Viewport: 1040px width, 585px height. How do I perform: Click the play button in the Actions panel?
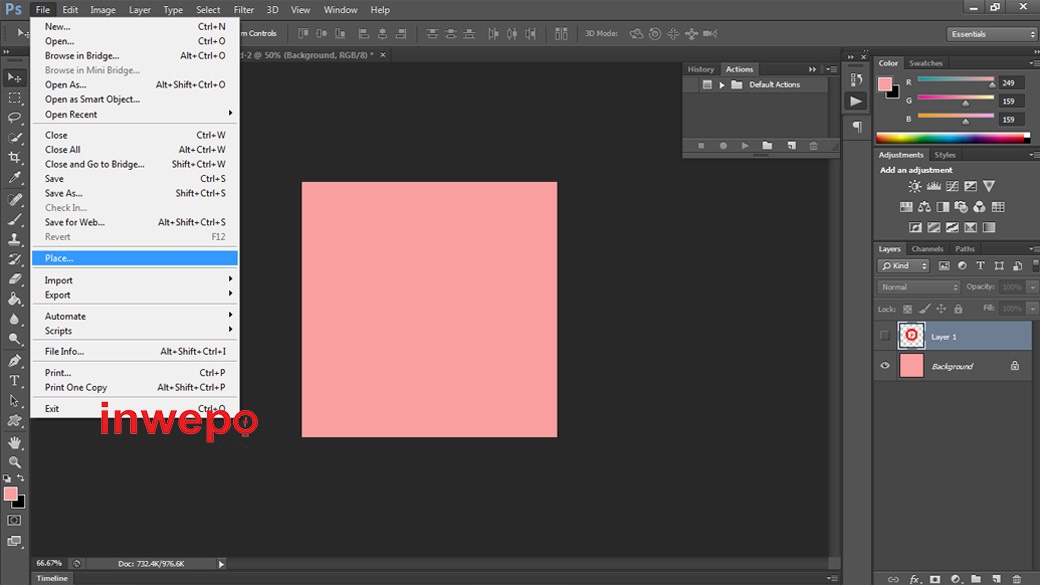pyautogui.click(x=745, y=146)
